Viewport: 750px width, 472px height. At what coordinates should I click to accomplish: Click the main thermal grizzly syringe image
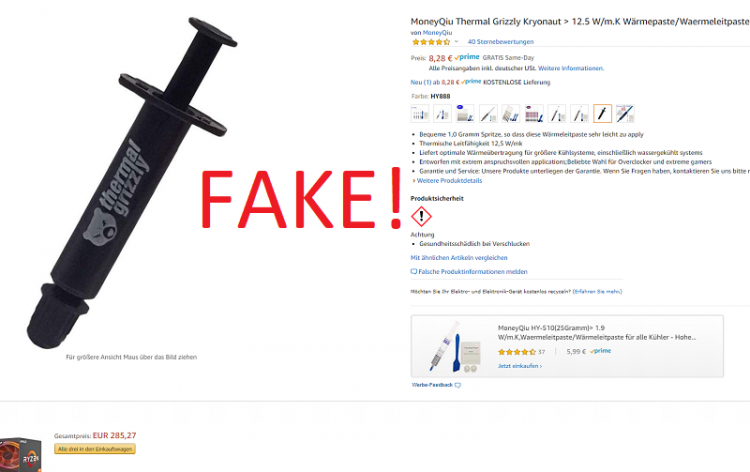[131, 183]
